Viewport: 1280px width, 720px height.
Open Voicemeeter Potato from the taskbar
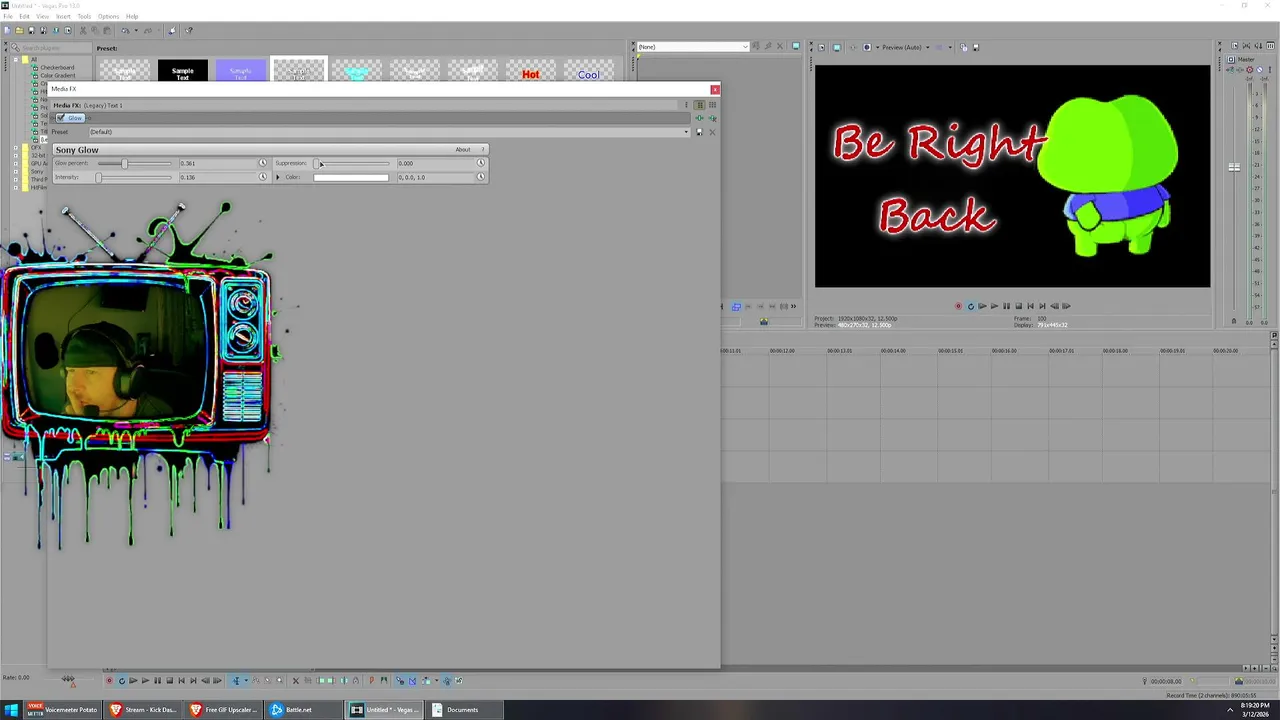coord(62,710)
